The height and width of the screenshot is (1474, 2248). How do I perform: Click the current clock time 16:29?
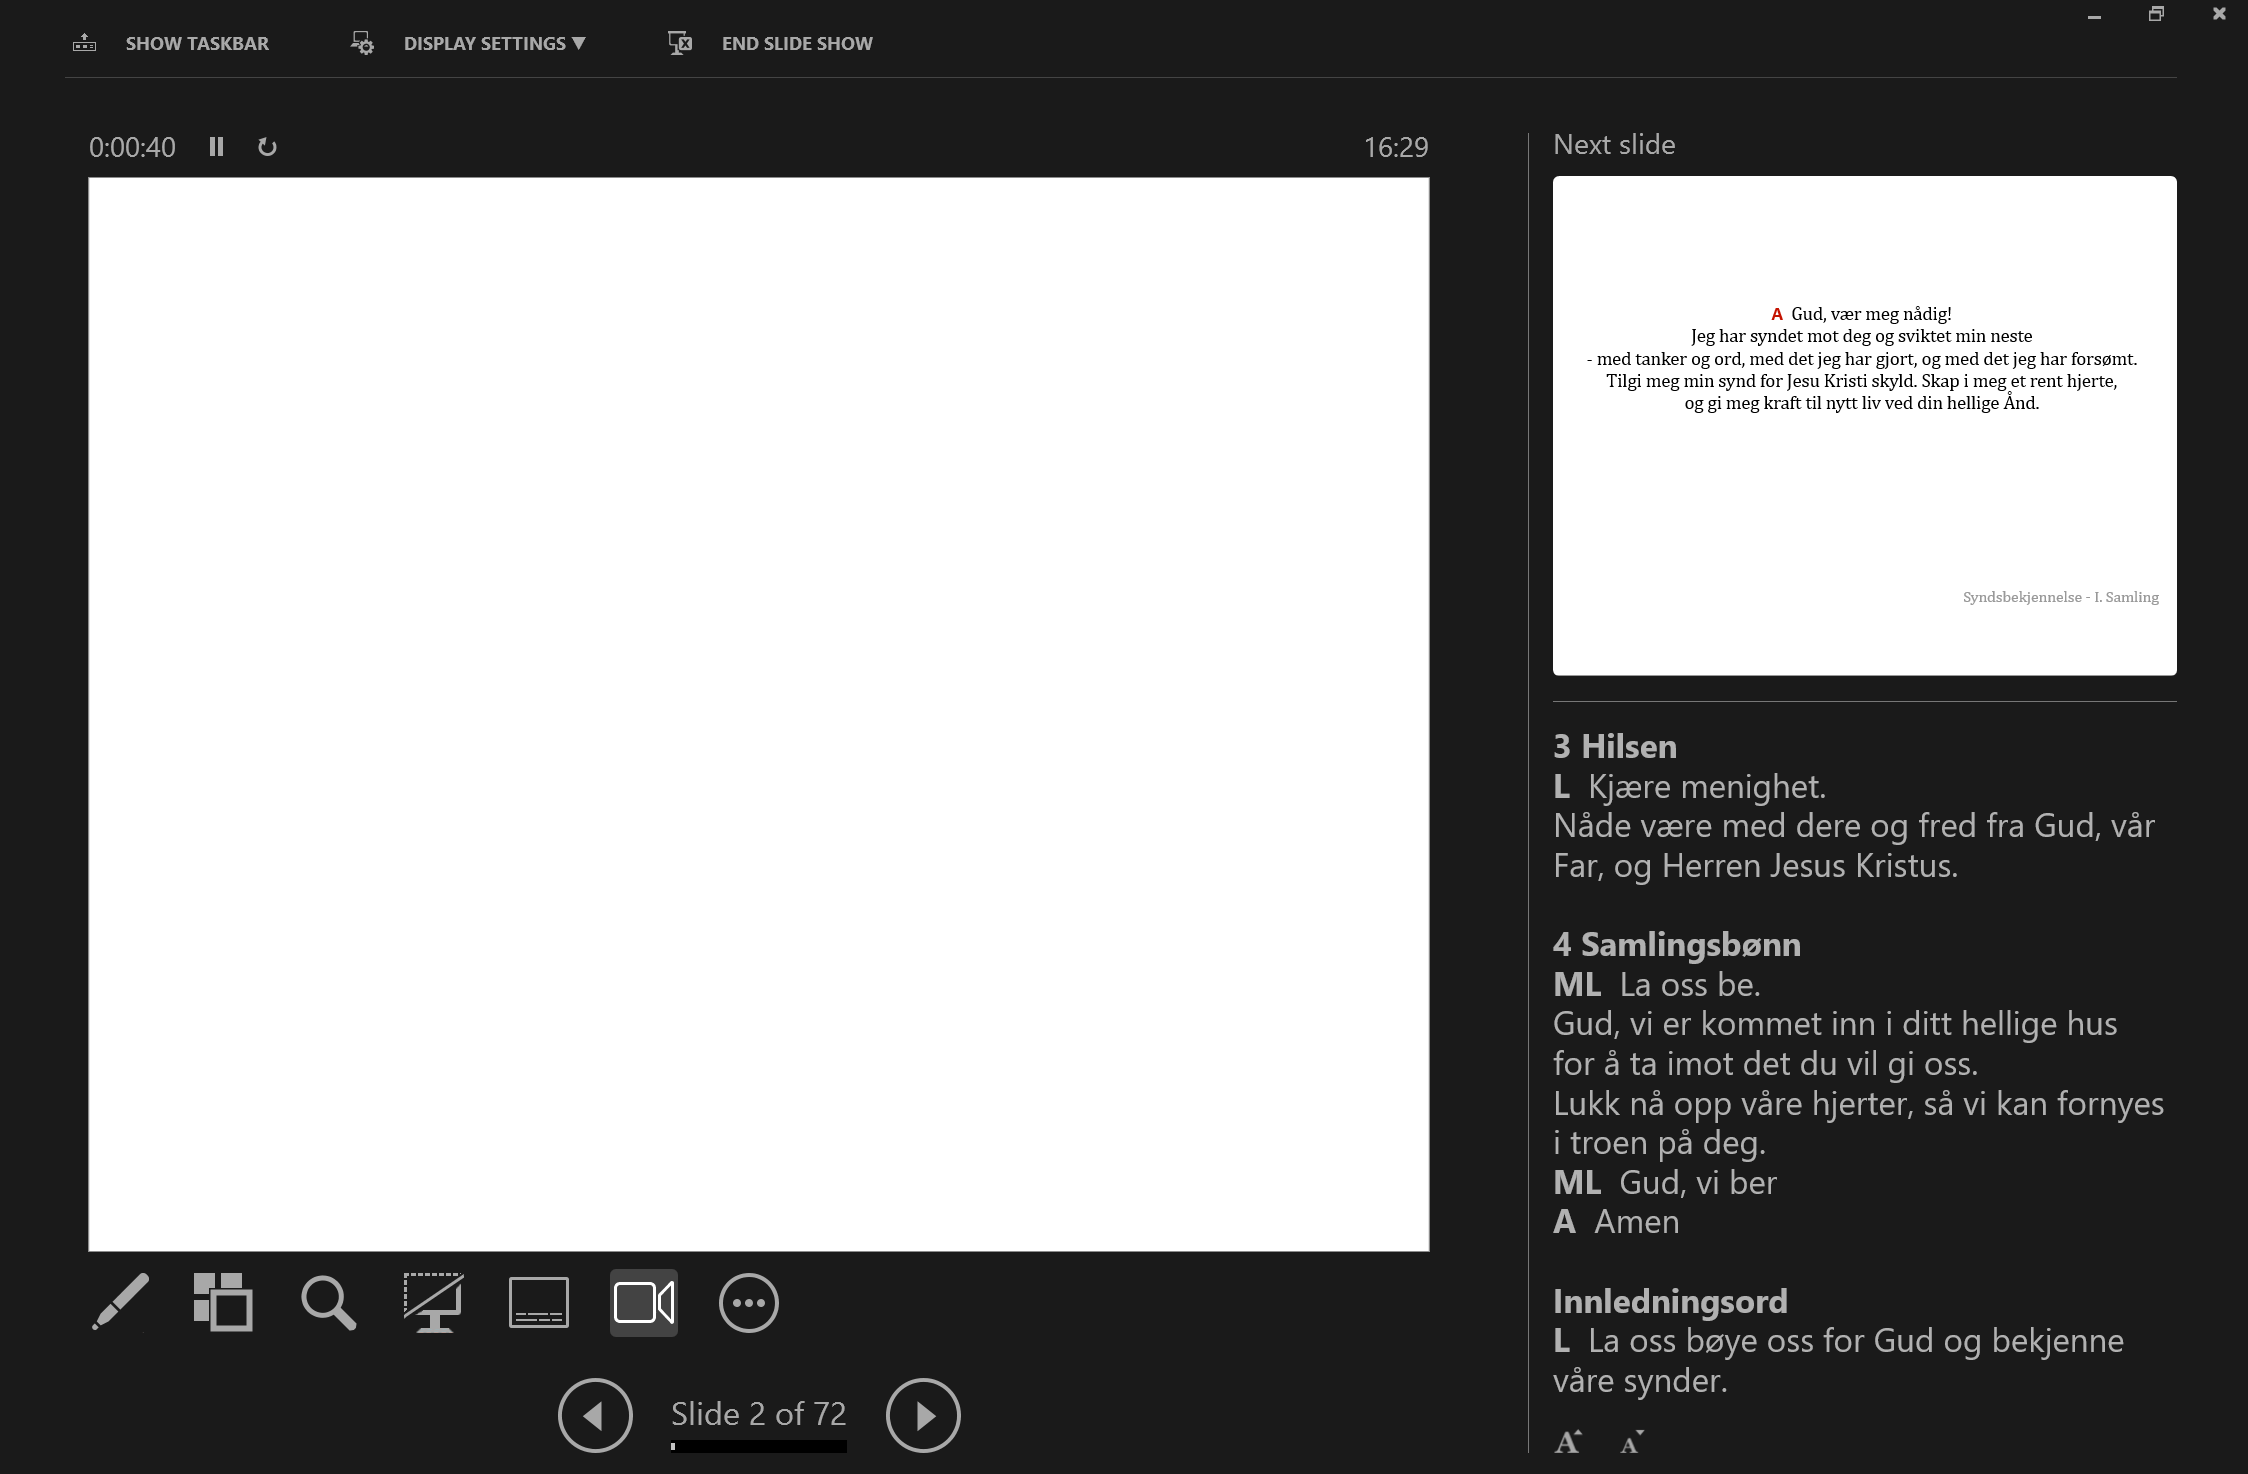[1396, 147]
